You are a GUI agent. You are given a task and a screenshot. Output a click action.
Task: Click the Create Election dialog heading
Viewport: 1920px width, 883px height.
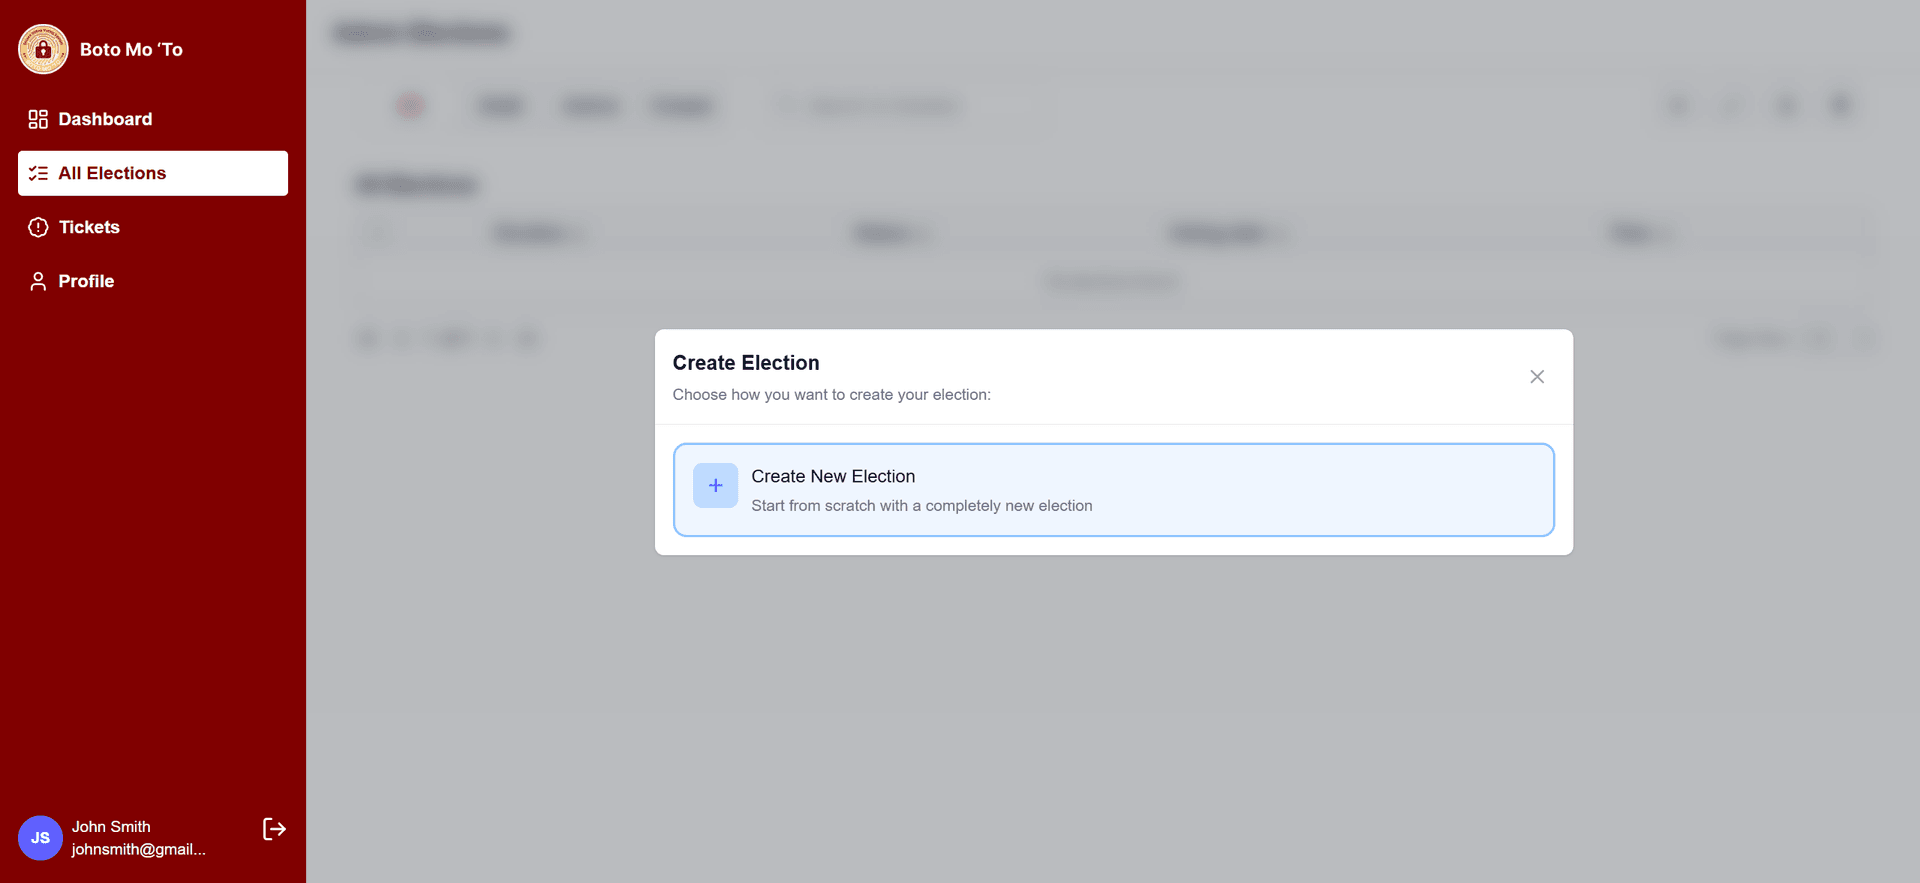coord(746,363)
